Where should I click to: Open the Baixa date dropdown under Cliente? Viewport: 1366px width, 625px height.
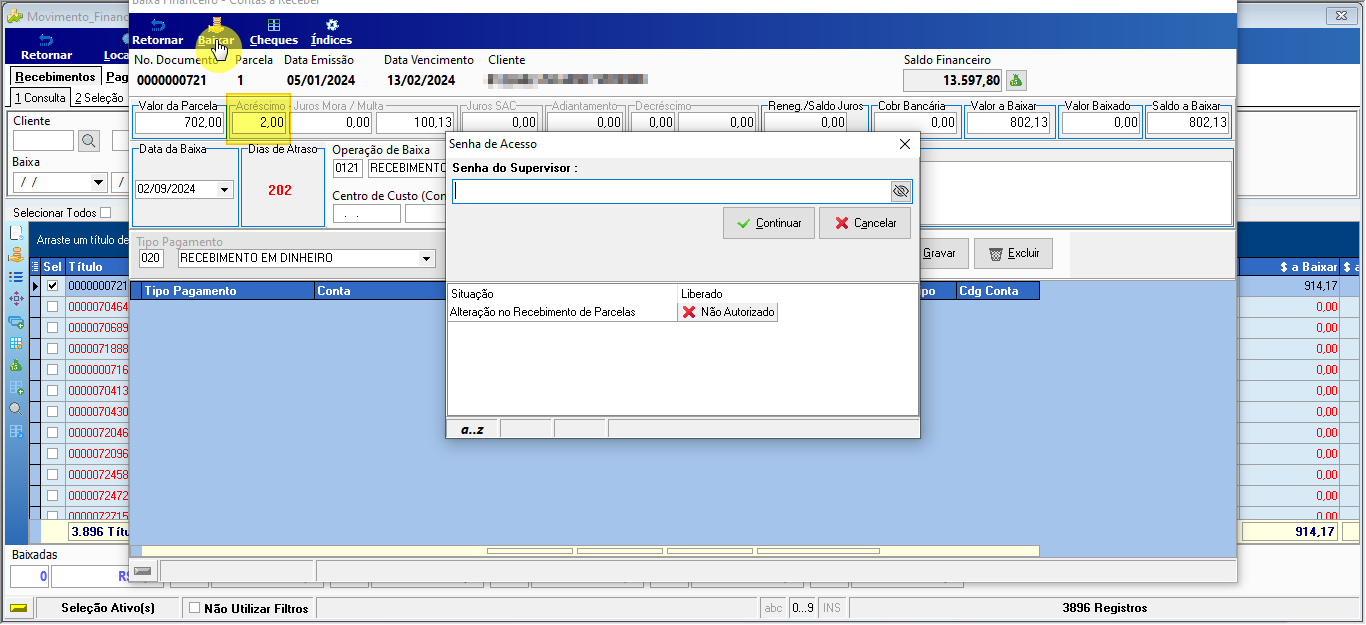click(98, 183)
